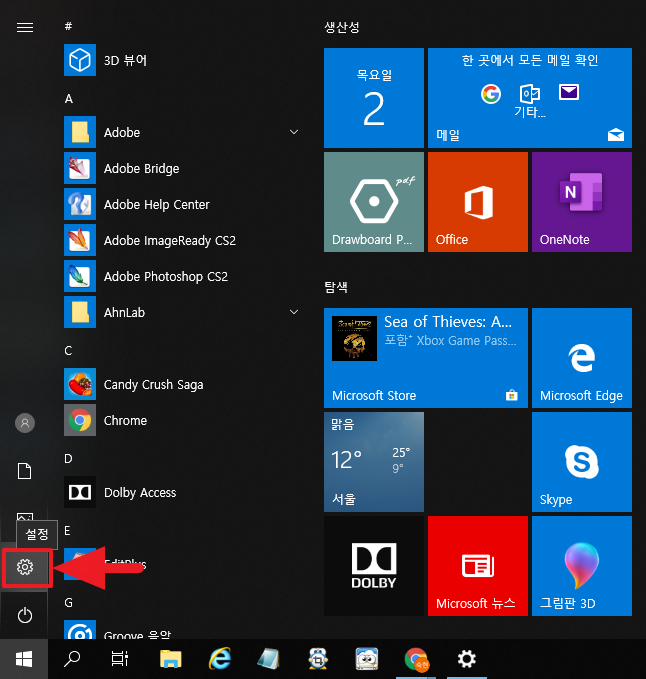
Task: Open the Chrome icon on the taskbar
Action: click(x=416, y=659)
